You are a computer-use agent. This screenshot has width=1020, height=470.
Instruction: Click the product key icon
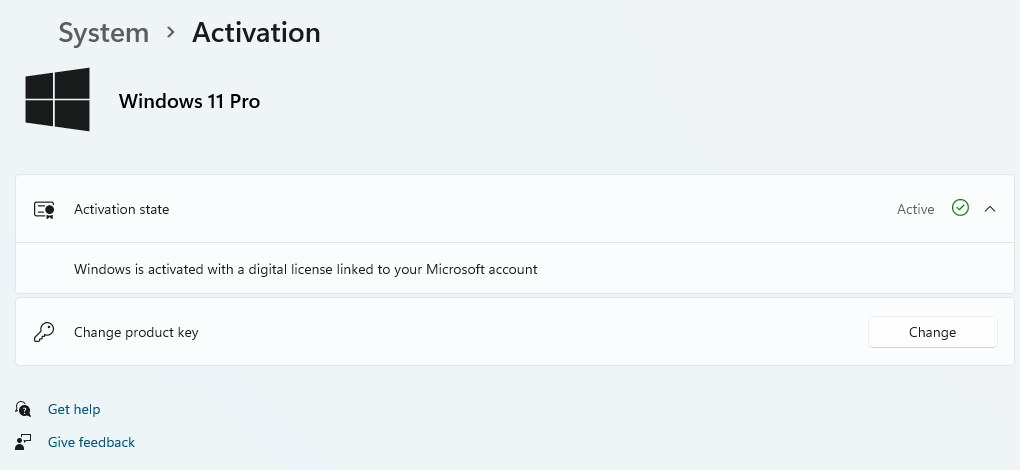point(44,332)
